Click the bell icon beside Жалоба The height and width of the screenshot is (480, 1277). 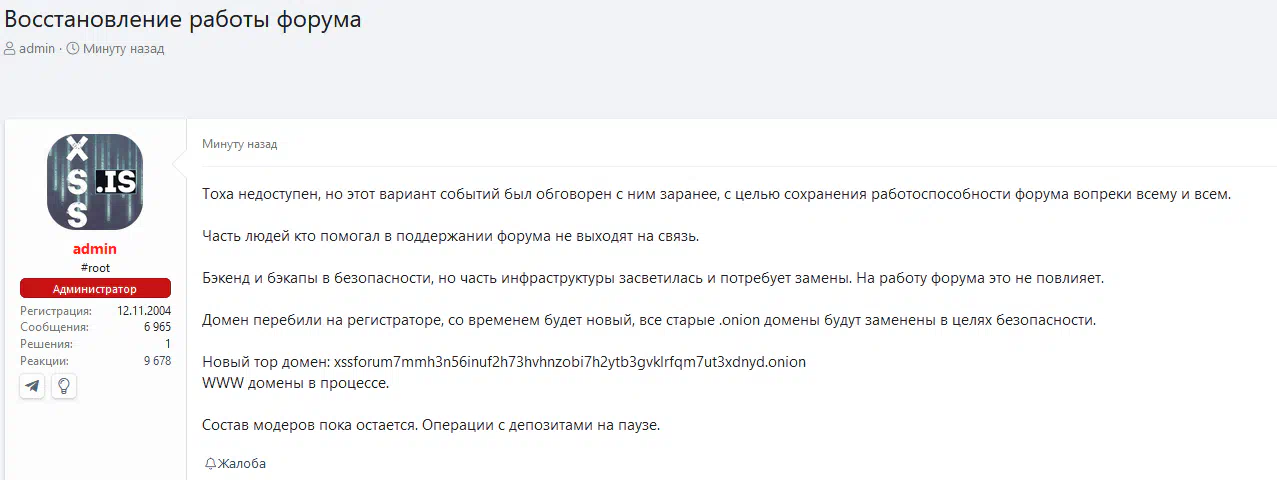click(x=210, y=464)
